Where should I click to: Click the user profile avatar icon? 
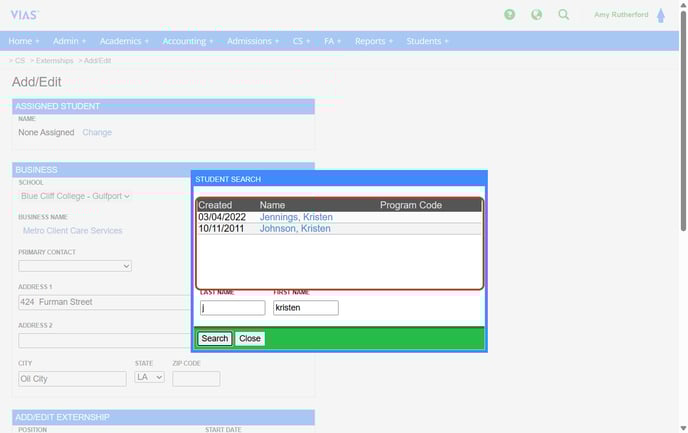[661, 15]
